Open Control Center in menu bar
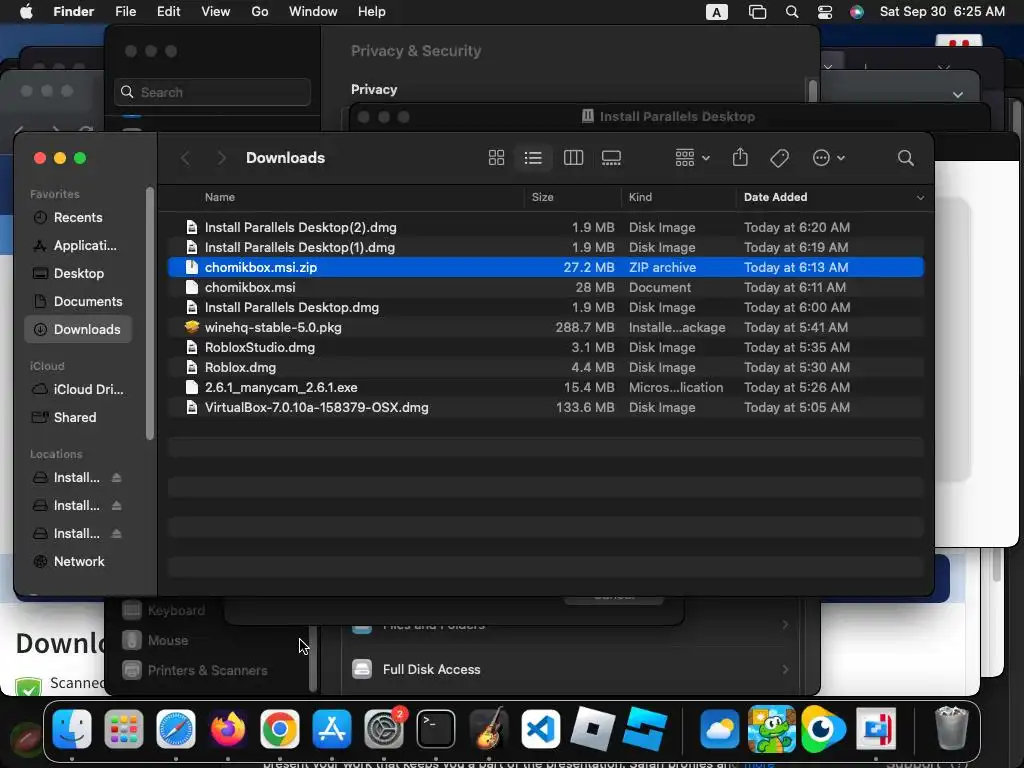 pos(825,12)
